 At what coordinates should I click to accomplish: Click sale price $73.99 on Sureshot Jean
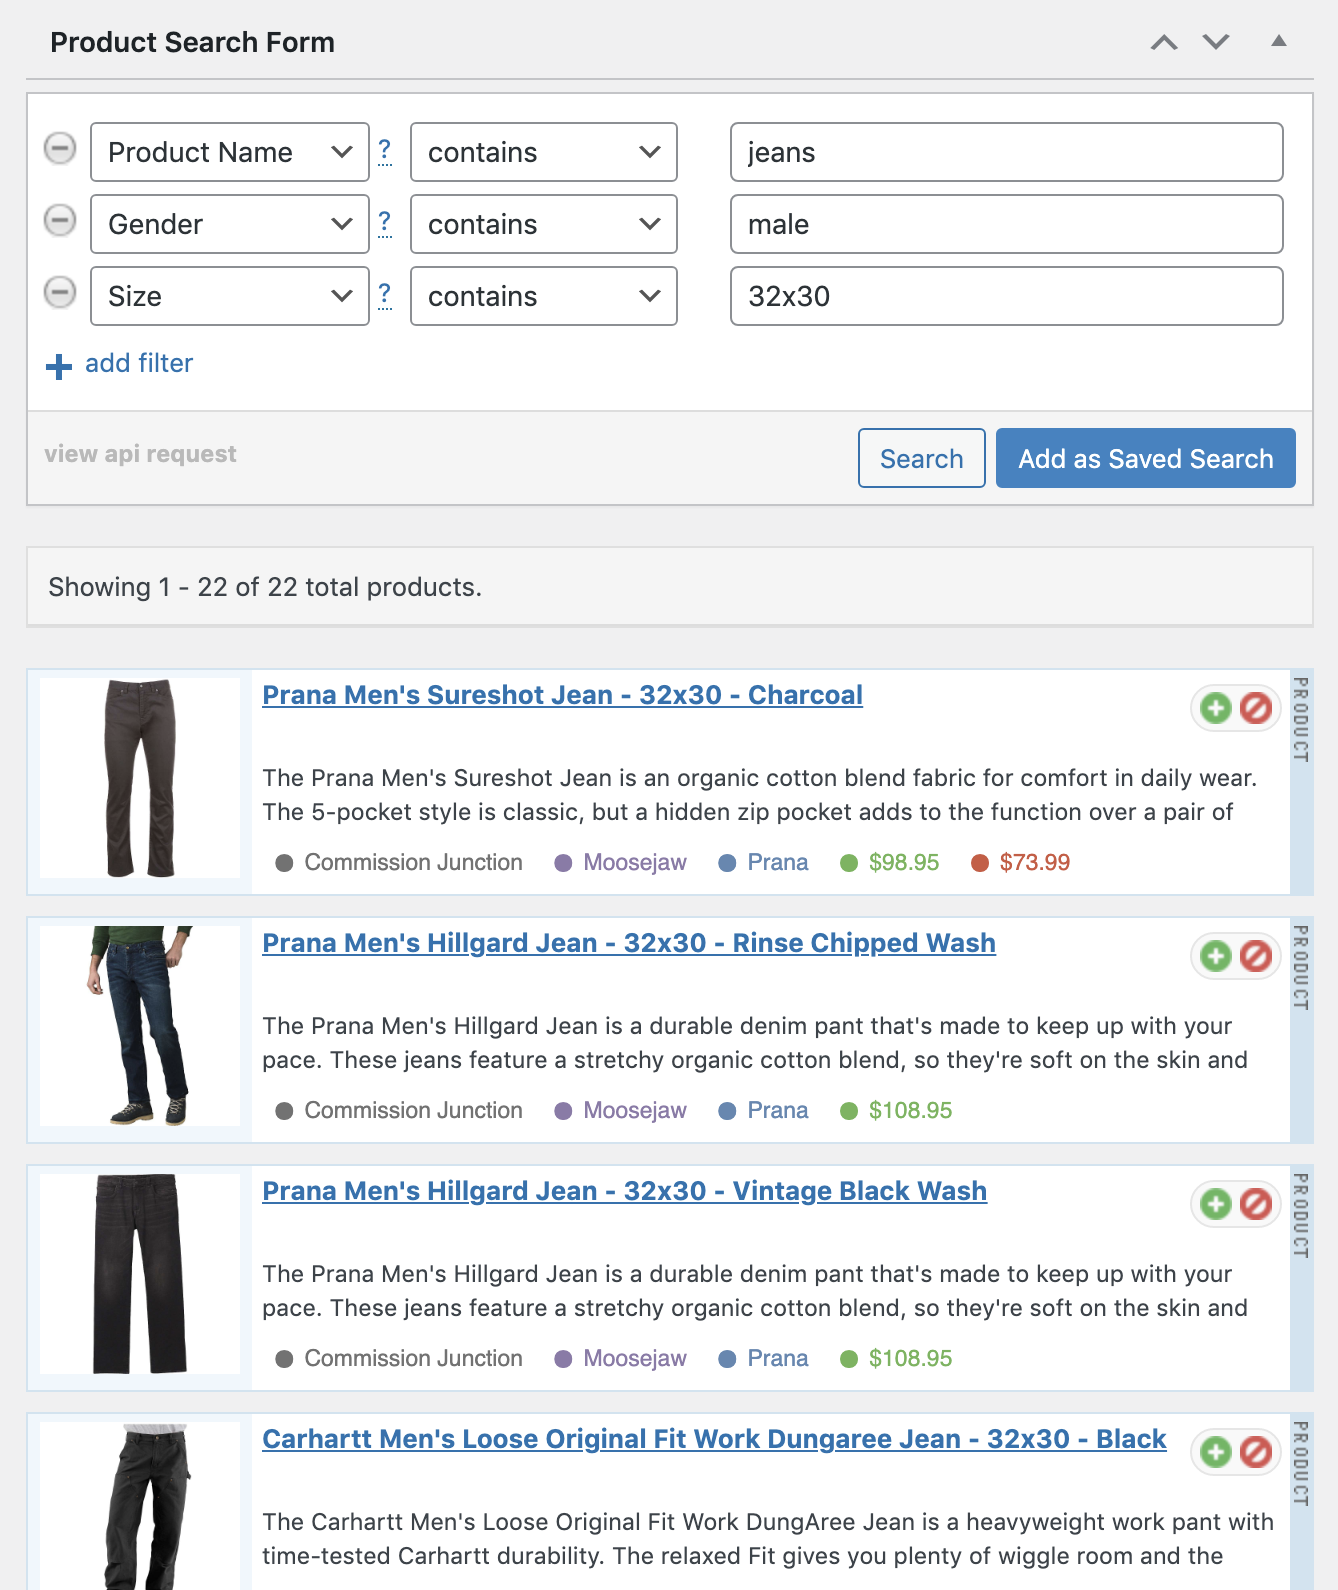pyautogui.click(x=1035, y=862)
